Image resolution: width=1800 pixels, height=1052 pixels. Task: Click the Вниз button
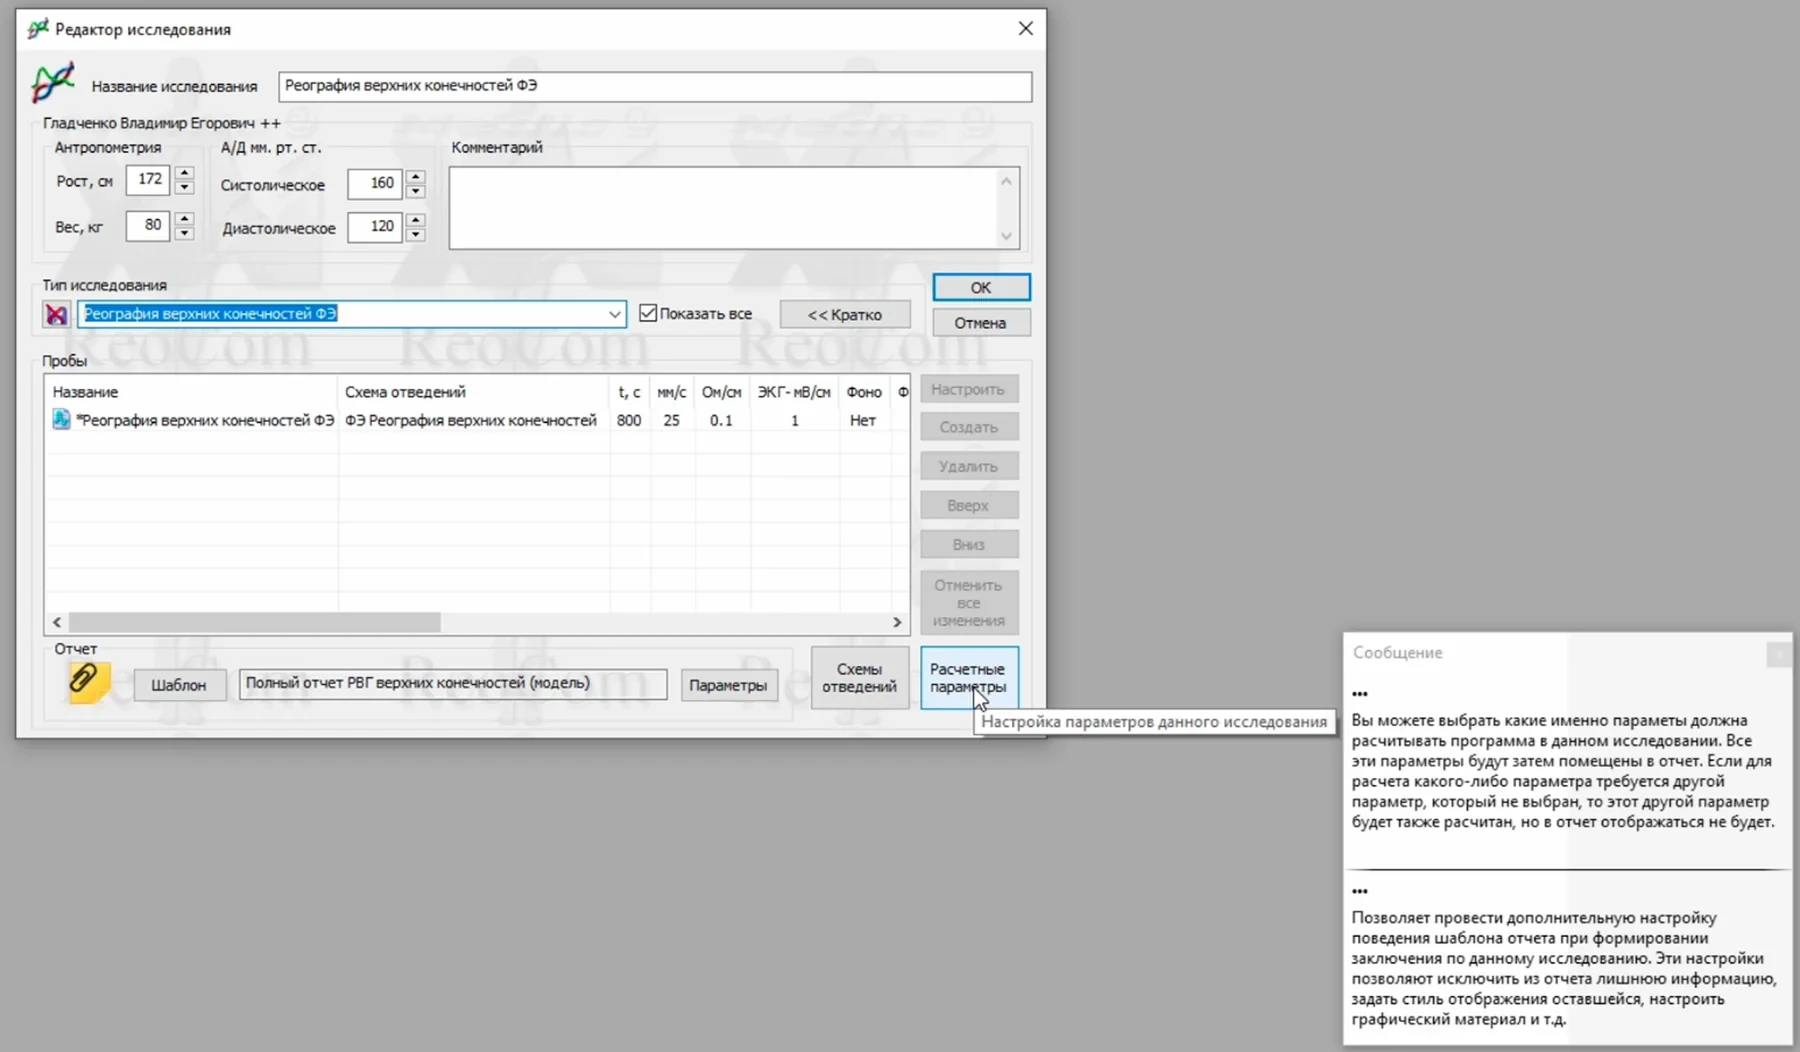969,544
